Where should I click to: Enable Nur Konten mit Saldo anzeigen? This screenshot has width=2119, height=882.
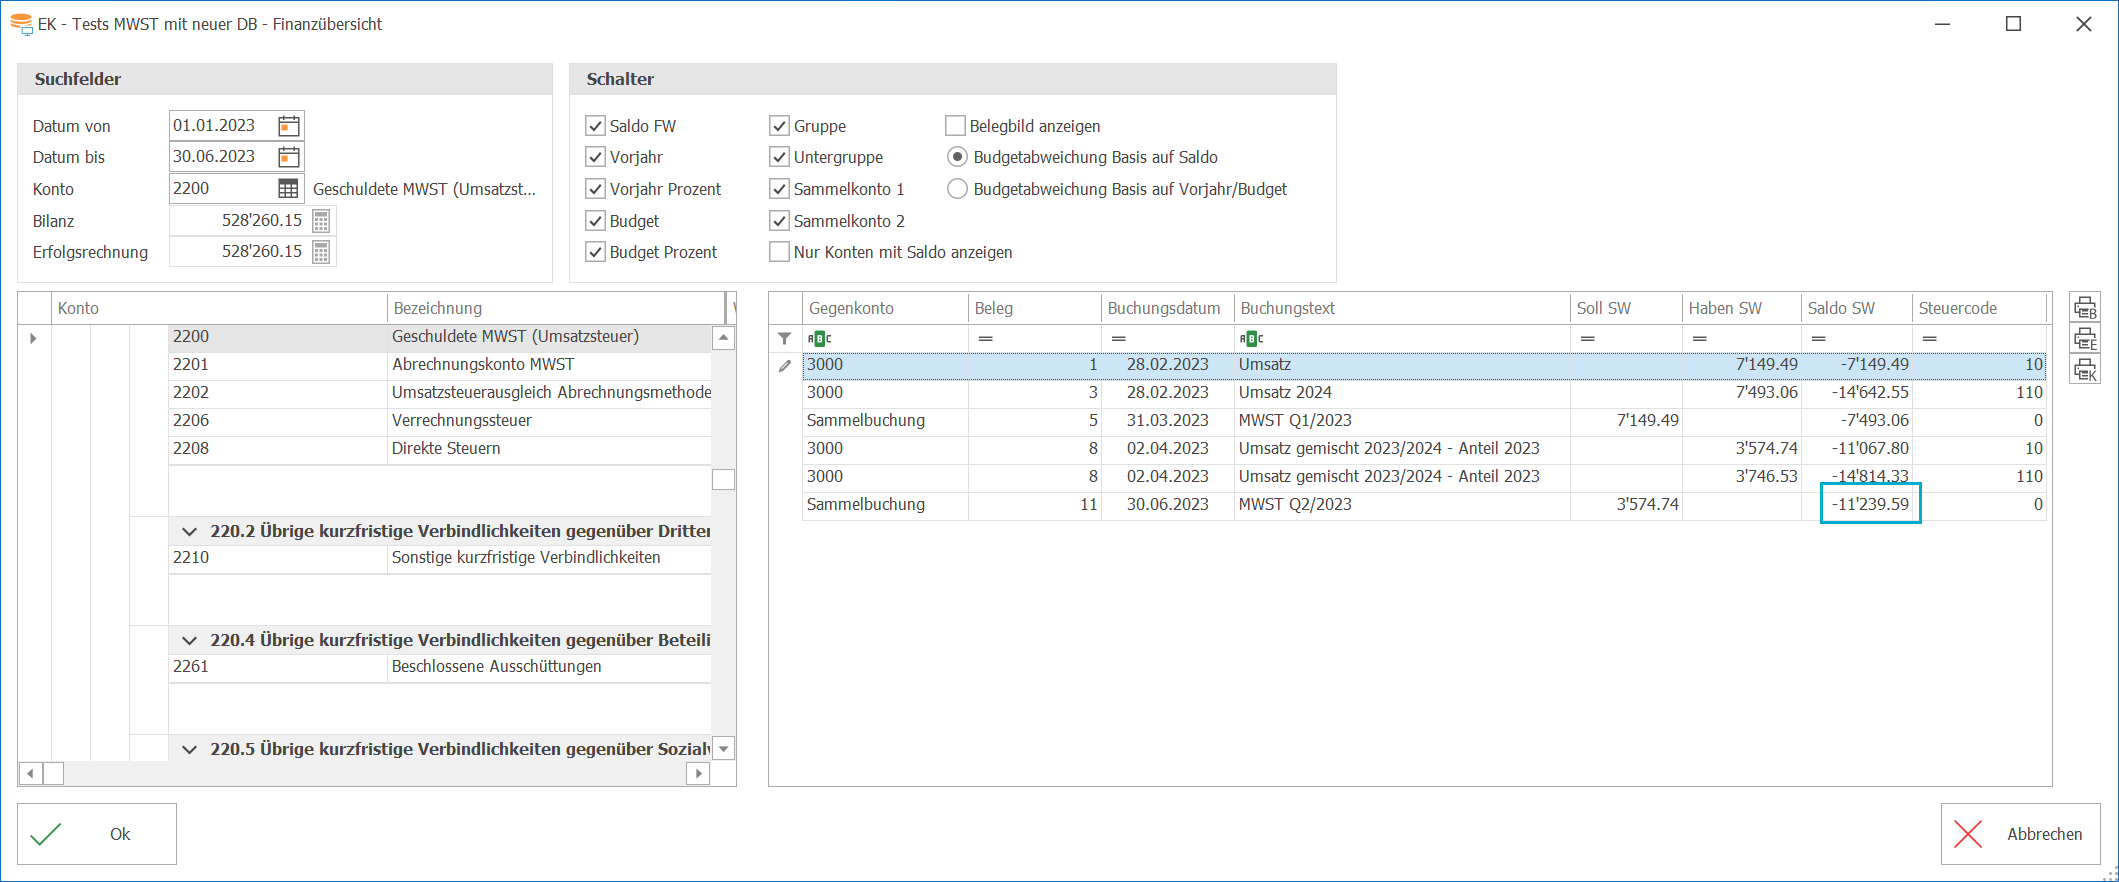tap(779, 252)
